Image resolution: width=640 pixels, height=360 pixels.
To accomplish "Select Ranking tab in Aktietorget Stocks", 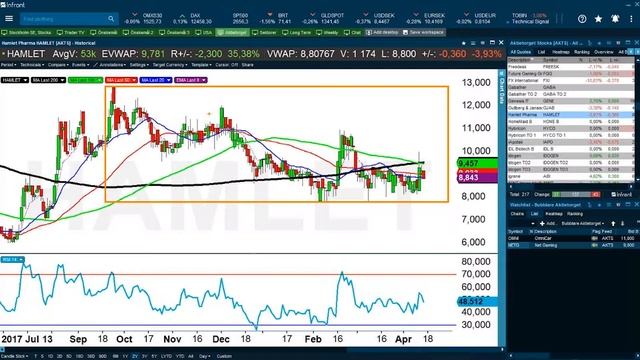I will (x=582, y=52).
